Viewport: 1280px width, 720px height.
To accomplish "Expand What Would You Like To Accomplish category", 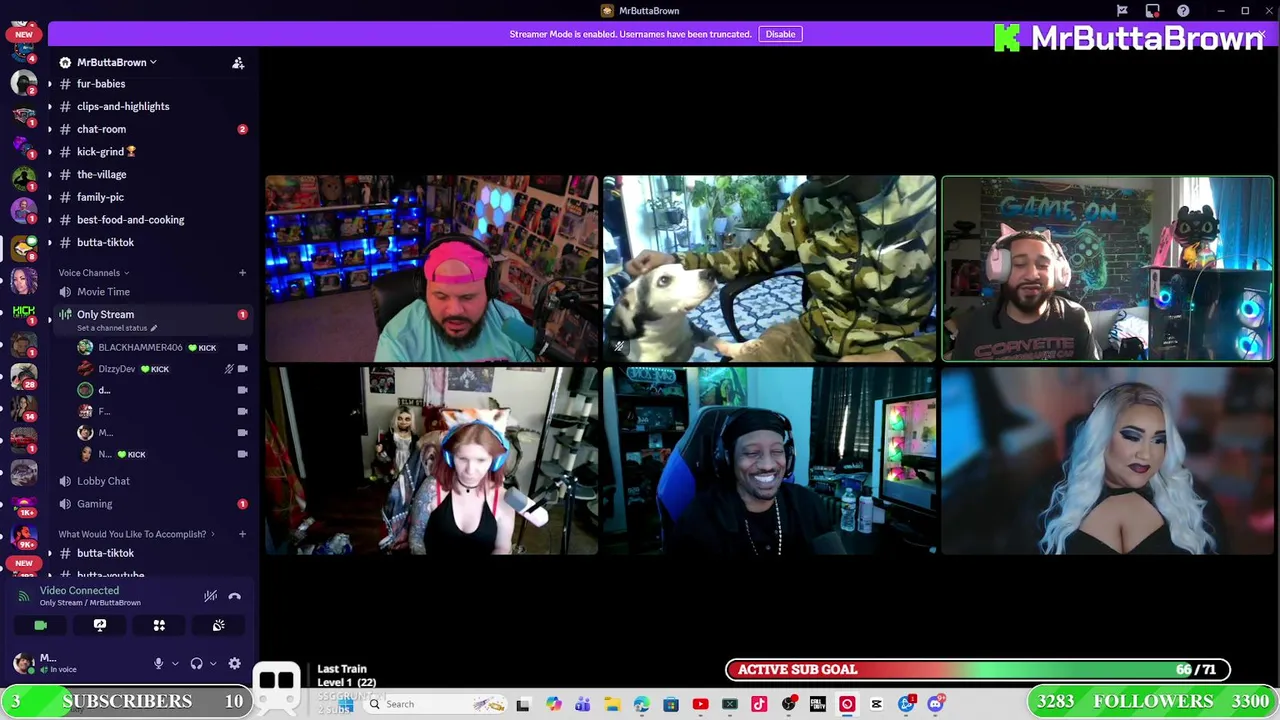I will pos(137,534).
